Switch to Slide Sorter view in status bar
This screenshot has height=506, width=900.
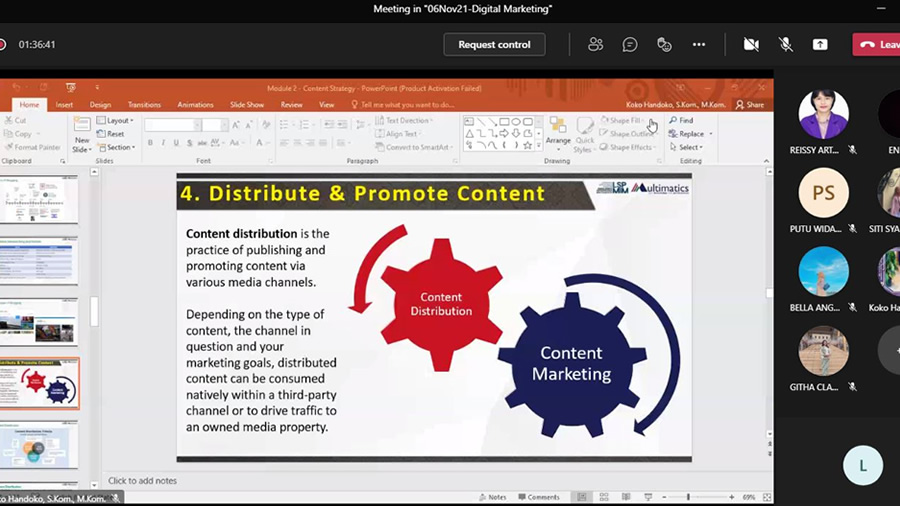pos(603,497)
